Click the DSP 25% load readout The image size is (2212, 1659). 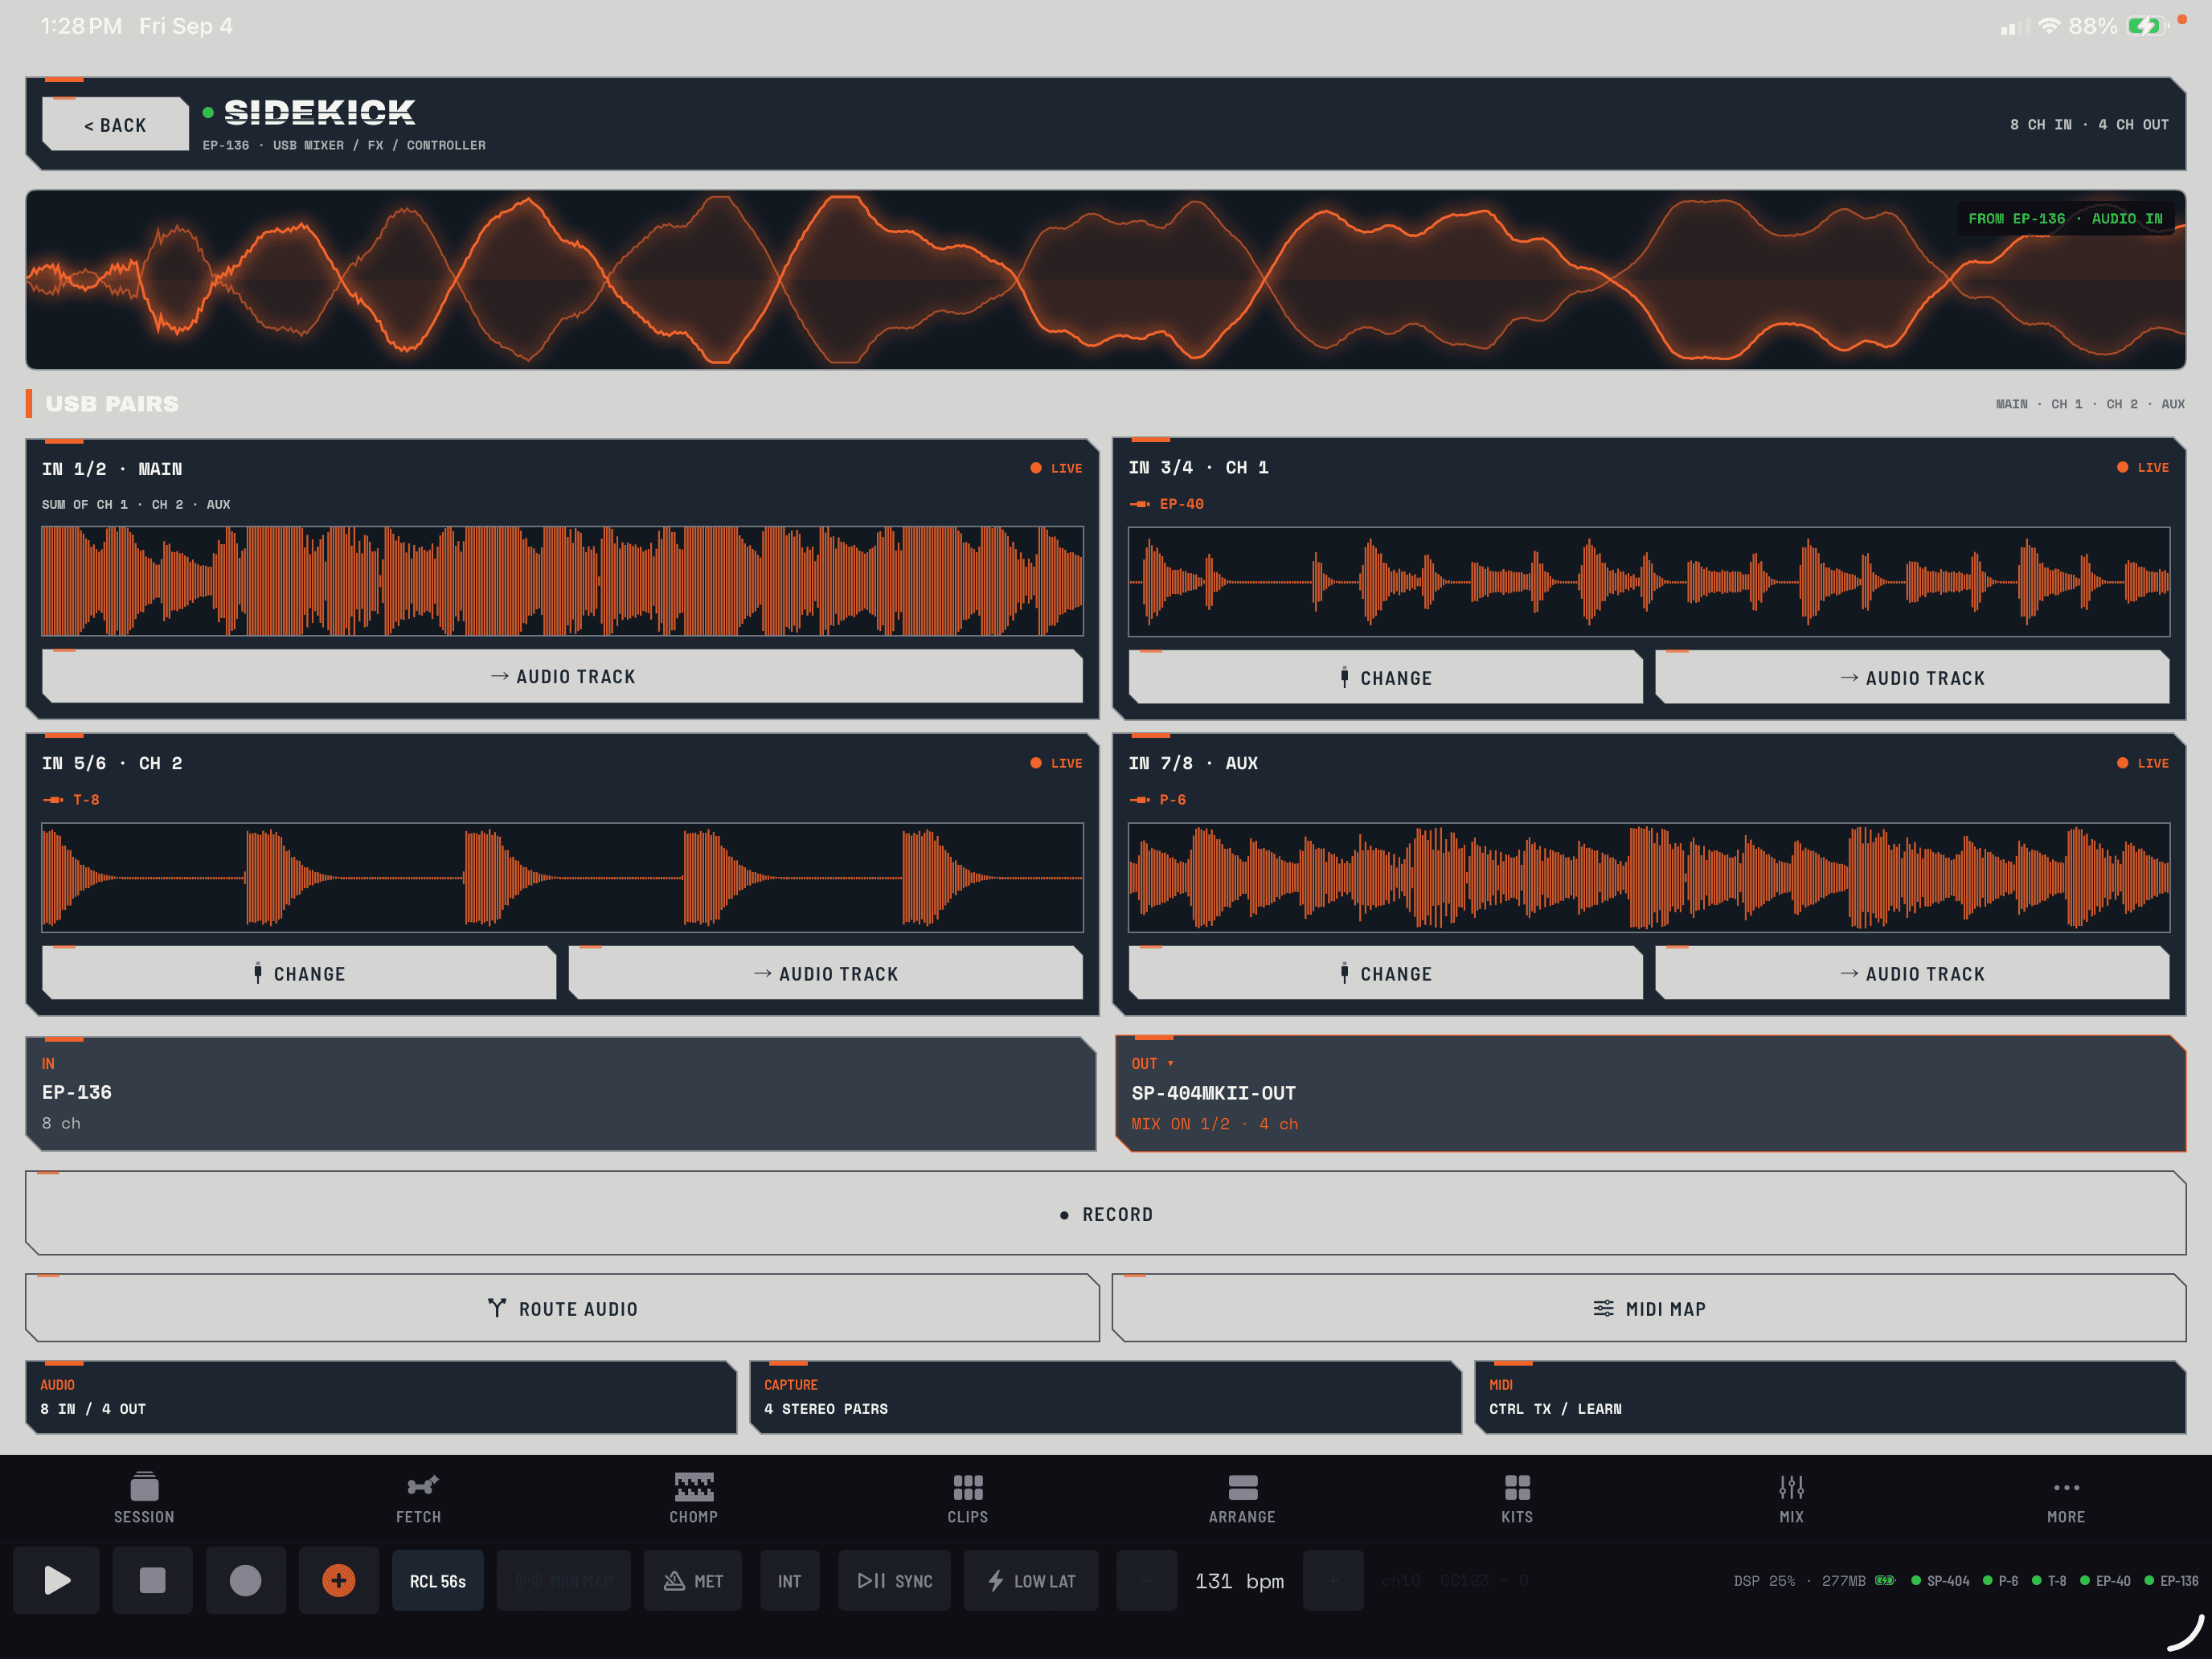[1764, 1581]
